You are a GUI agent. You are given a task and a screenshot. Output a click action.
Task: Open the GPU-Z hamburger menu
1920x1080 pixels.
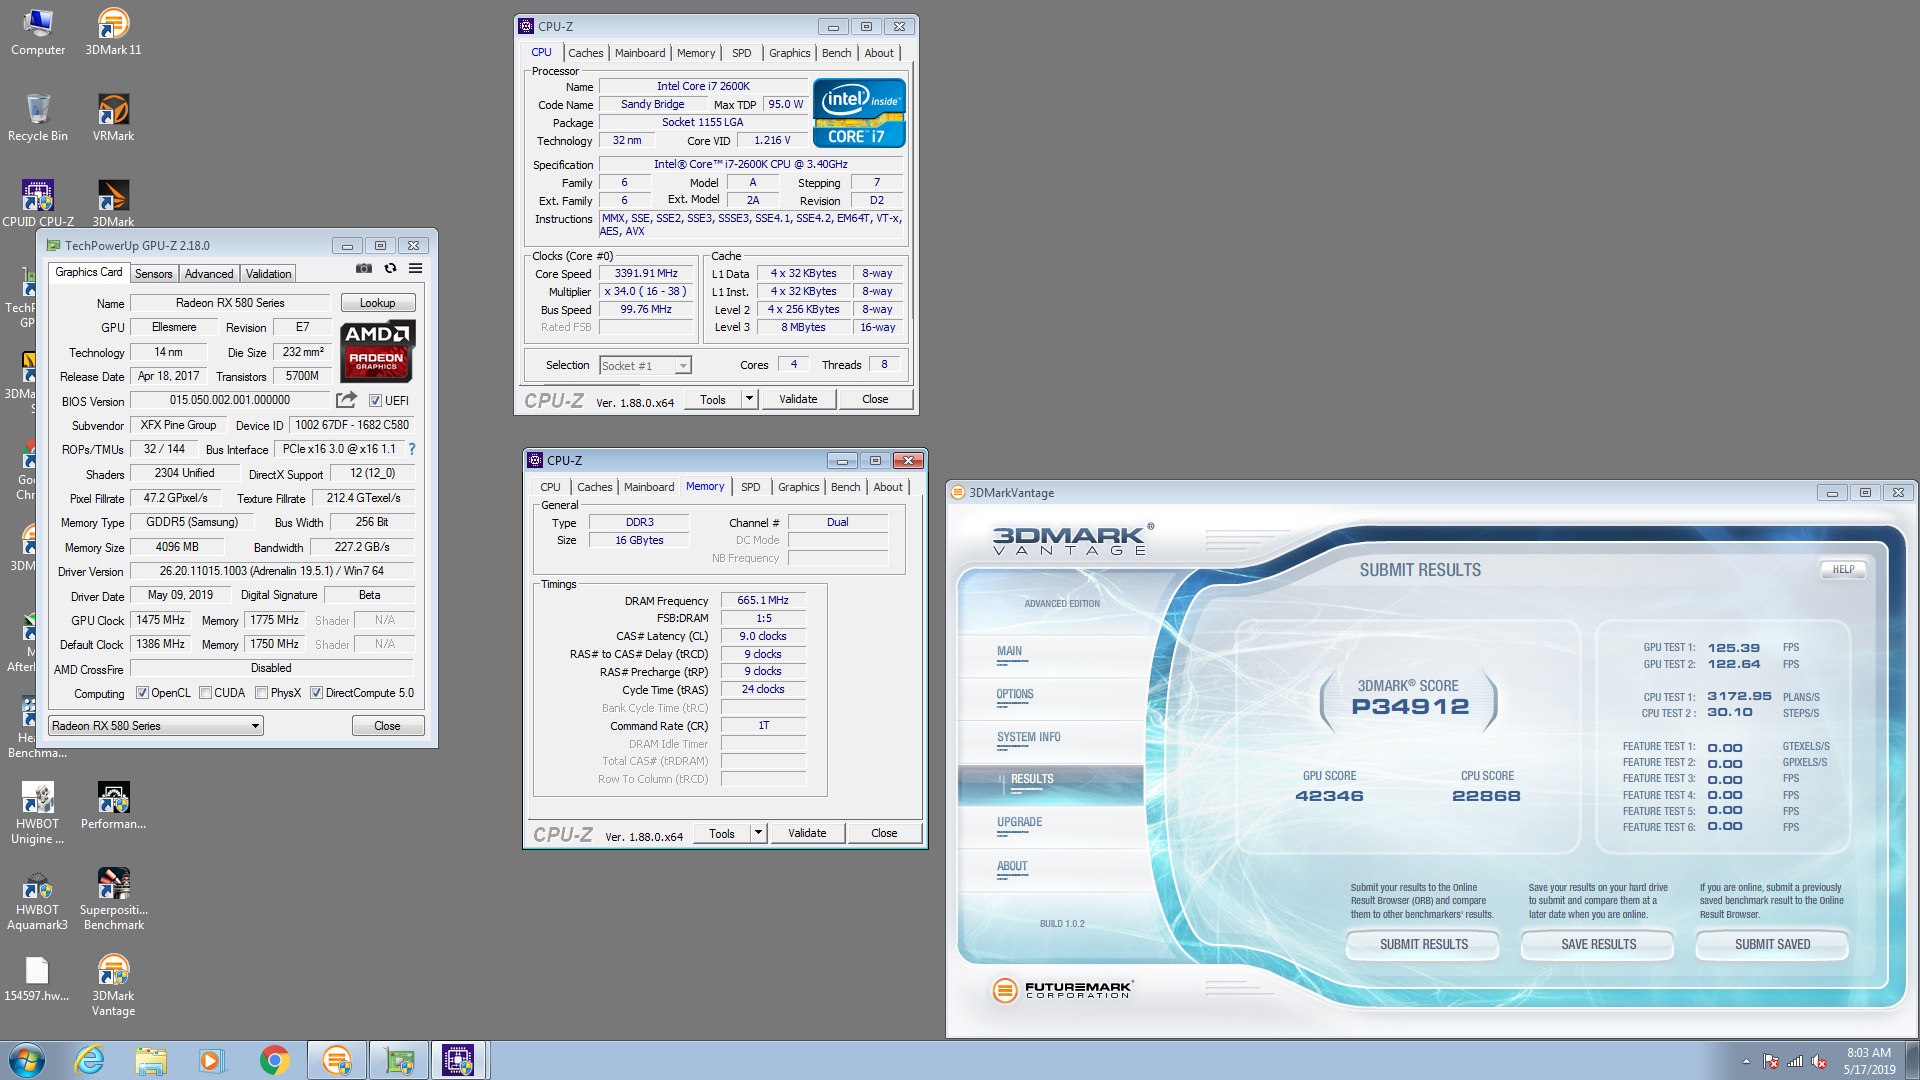point(415,269)
